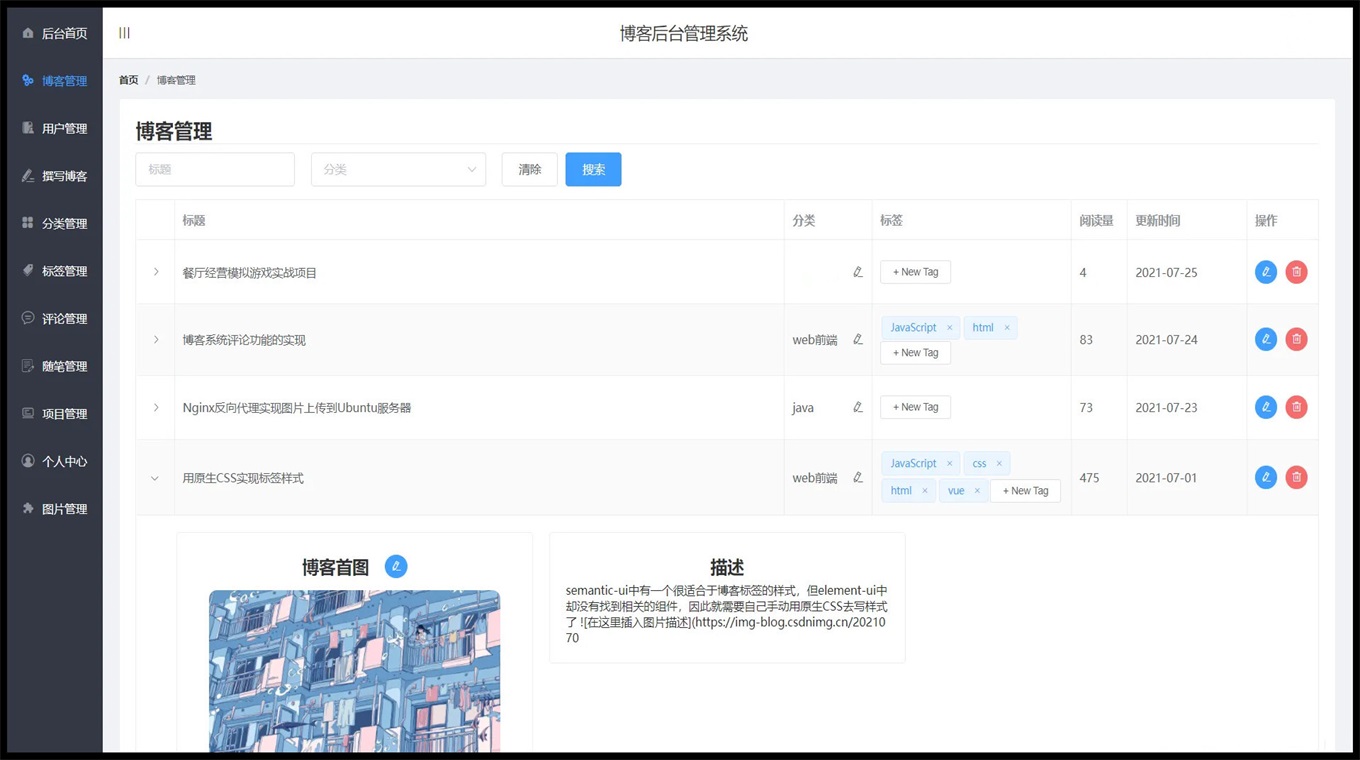The image size is (1360, 760).
Task: Edit category pencil for 博客系统评论功能的实现 row
Action: point(857,340)
